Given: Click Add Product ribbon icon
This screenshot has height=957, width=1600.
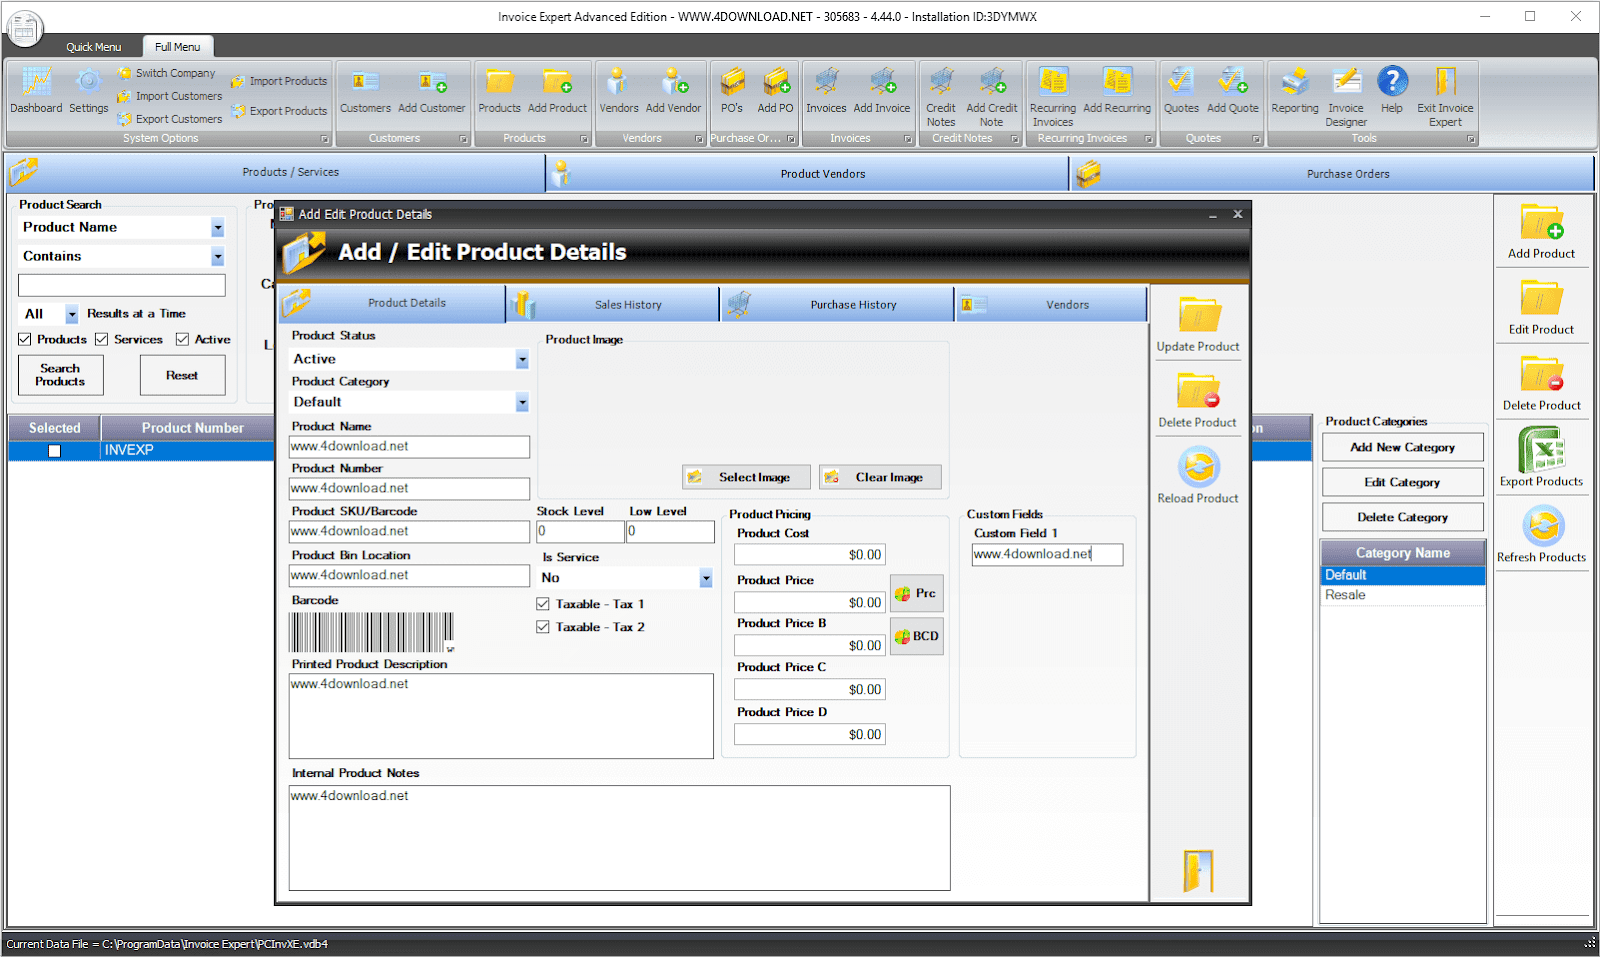Looking at the screenshot, I should pyautogui.click(x=557, y=90).
